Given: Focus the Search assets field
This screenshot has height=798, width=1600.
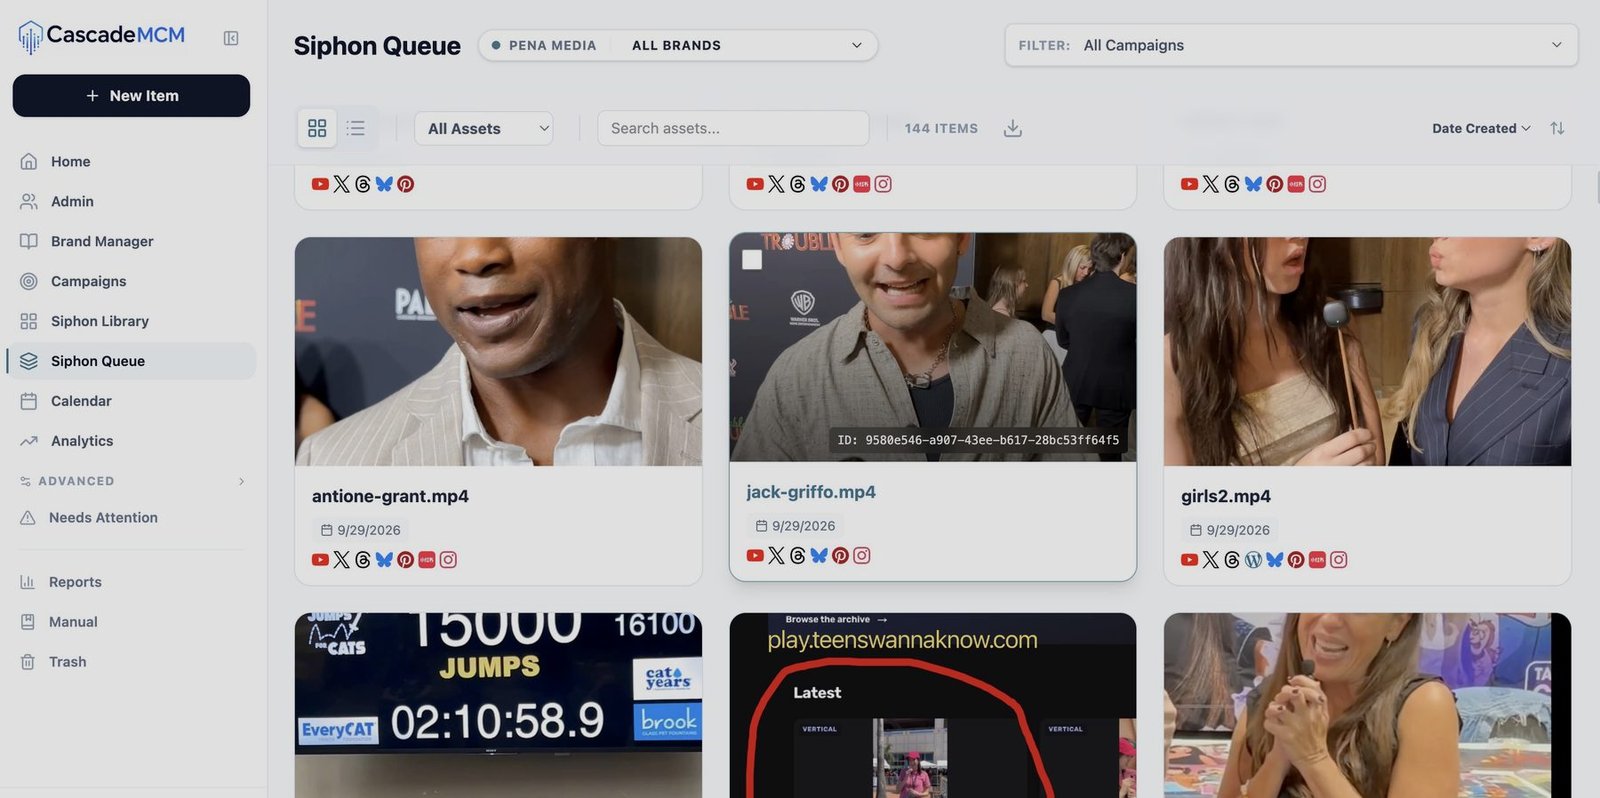Looking at the screenshot, I should (x=733, y=128).
